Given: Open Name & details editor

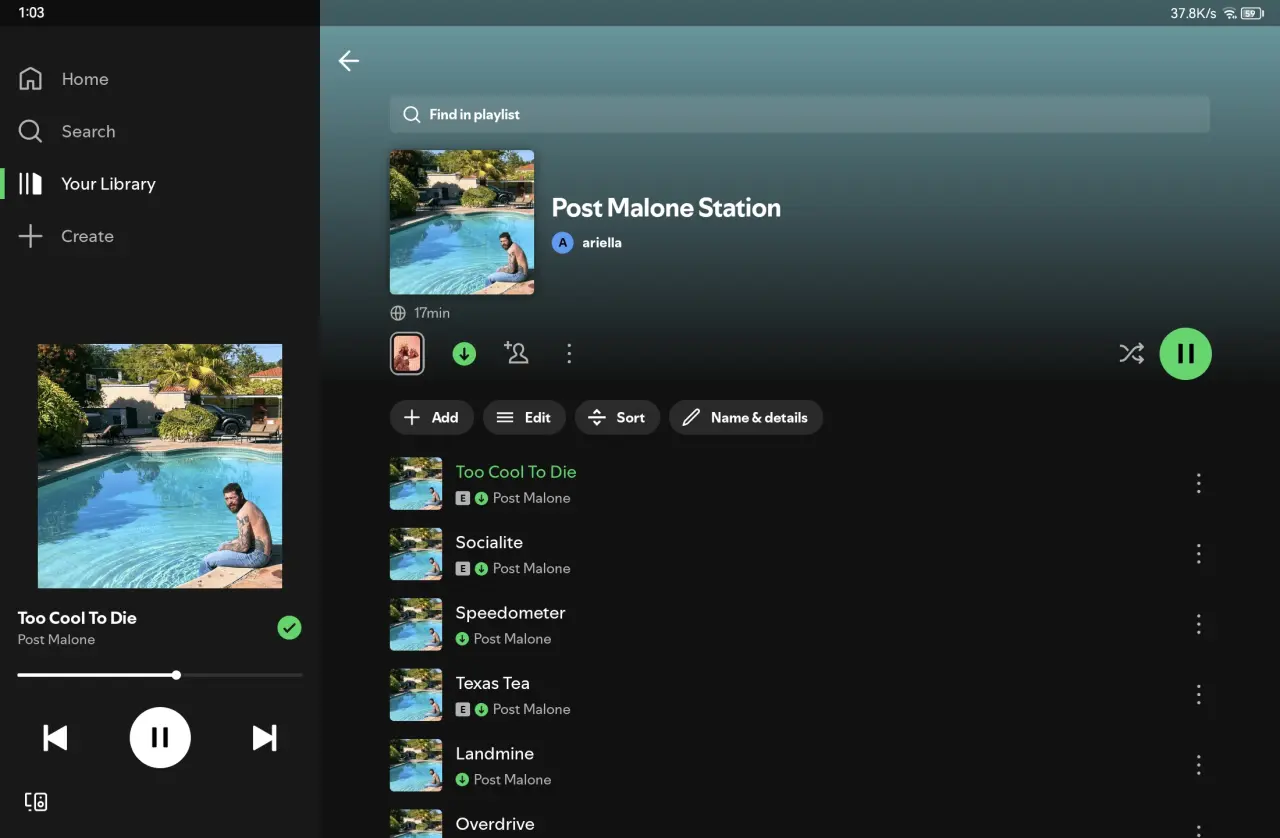Looking at the screenshot, I should (746, 417).
